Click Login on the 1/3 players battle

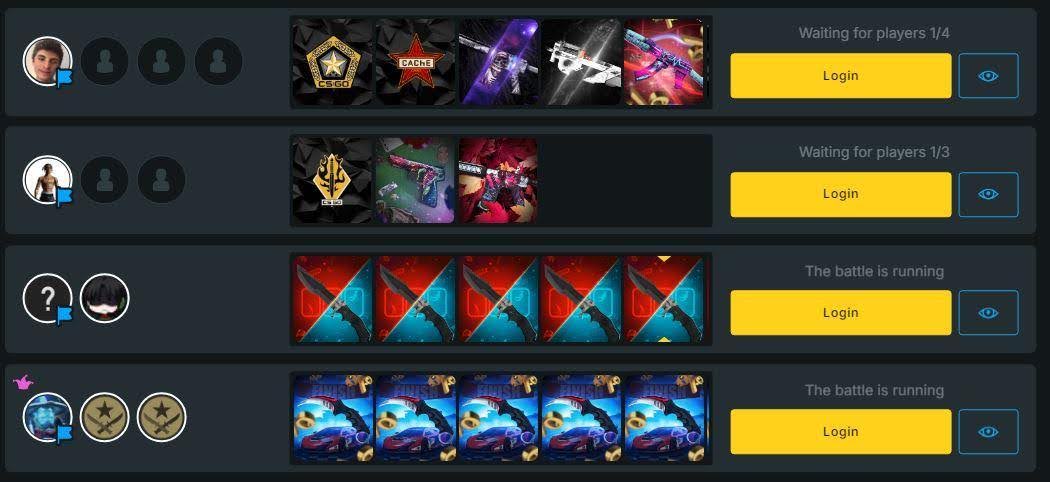(x=840, y=194)
